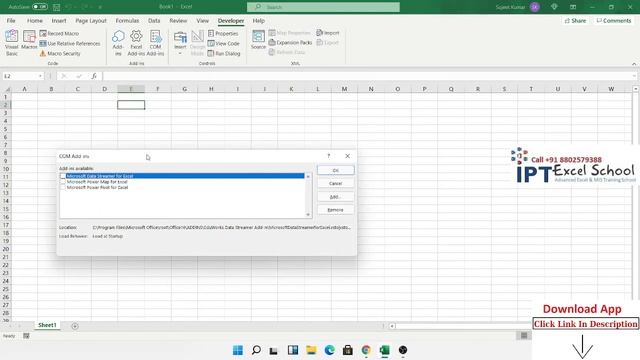Open the Name Box dropdown arrow
The width and height of the screenshot is (640, 360).
(40, 76)
